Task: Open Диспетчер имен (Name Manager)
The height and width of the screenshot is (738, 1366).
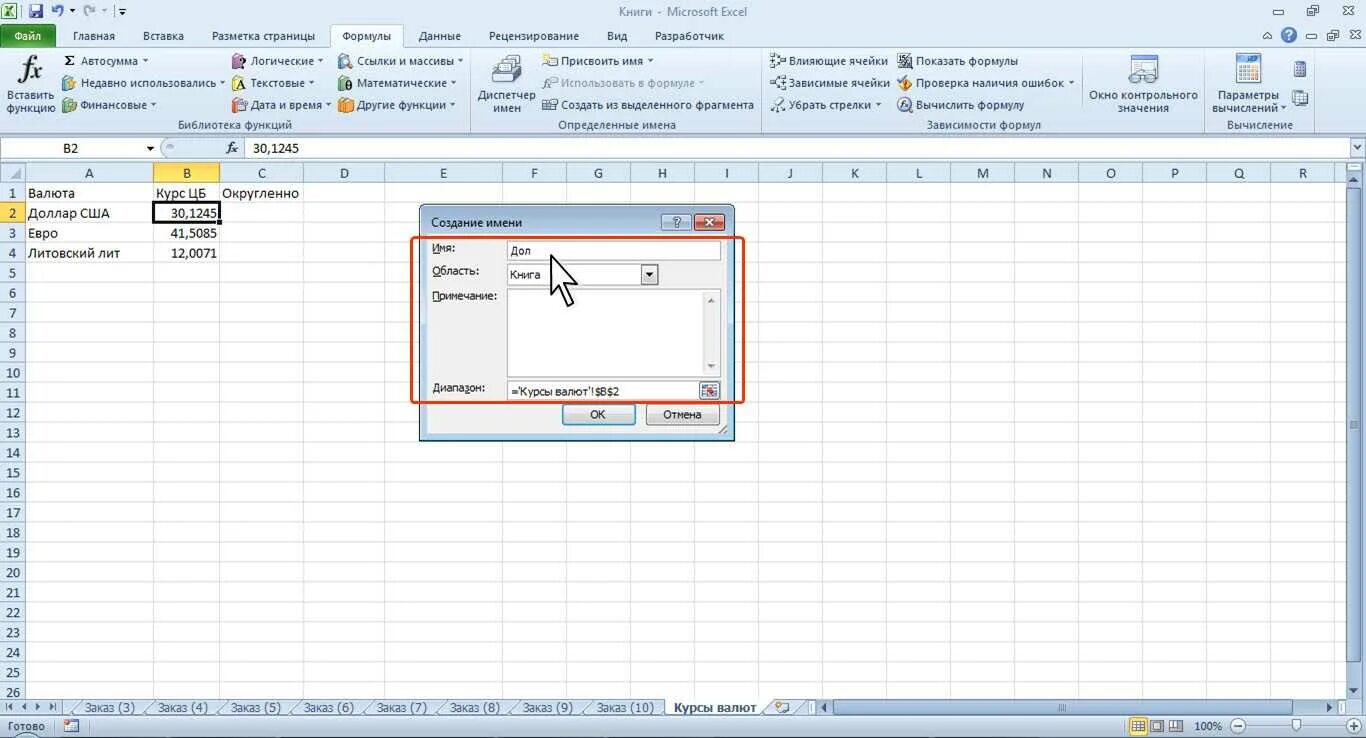Action: [x=507, y=85]
